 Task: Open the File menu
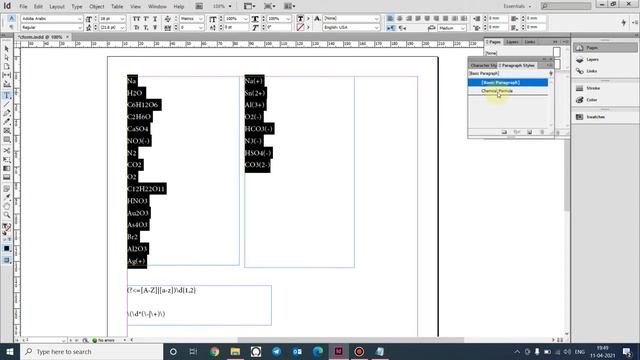(23, 7)
